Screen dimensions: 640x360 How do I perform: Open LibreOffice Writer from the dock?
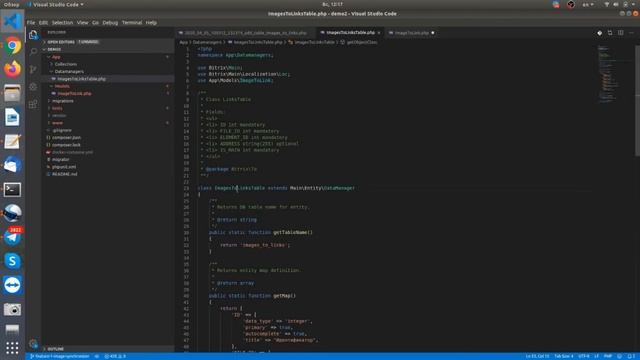pos(12,117)
